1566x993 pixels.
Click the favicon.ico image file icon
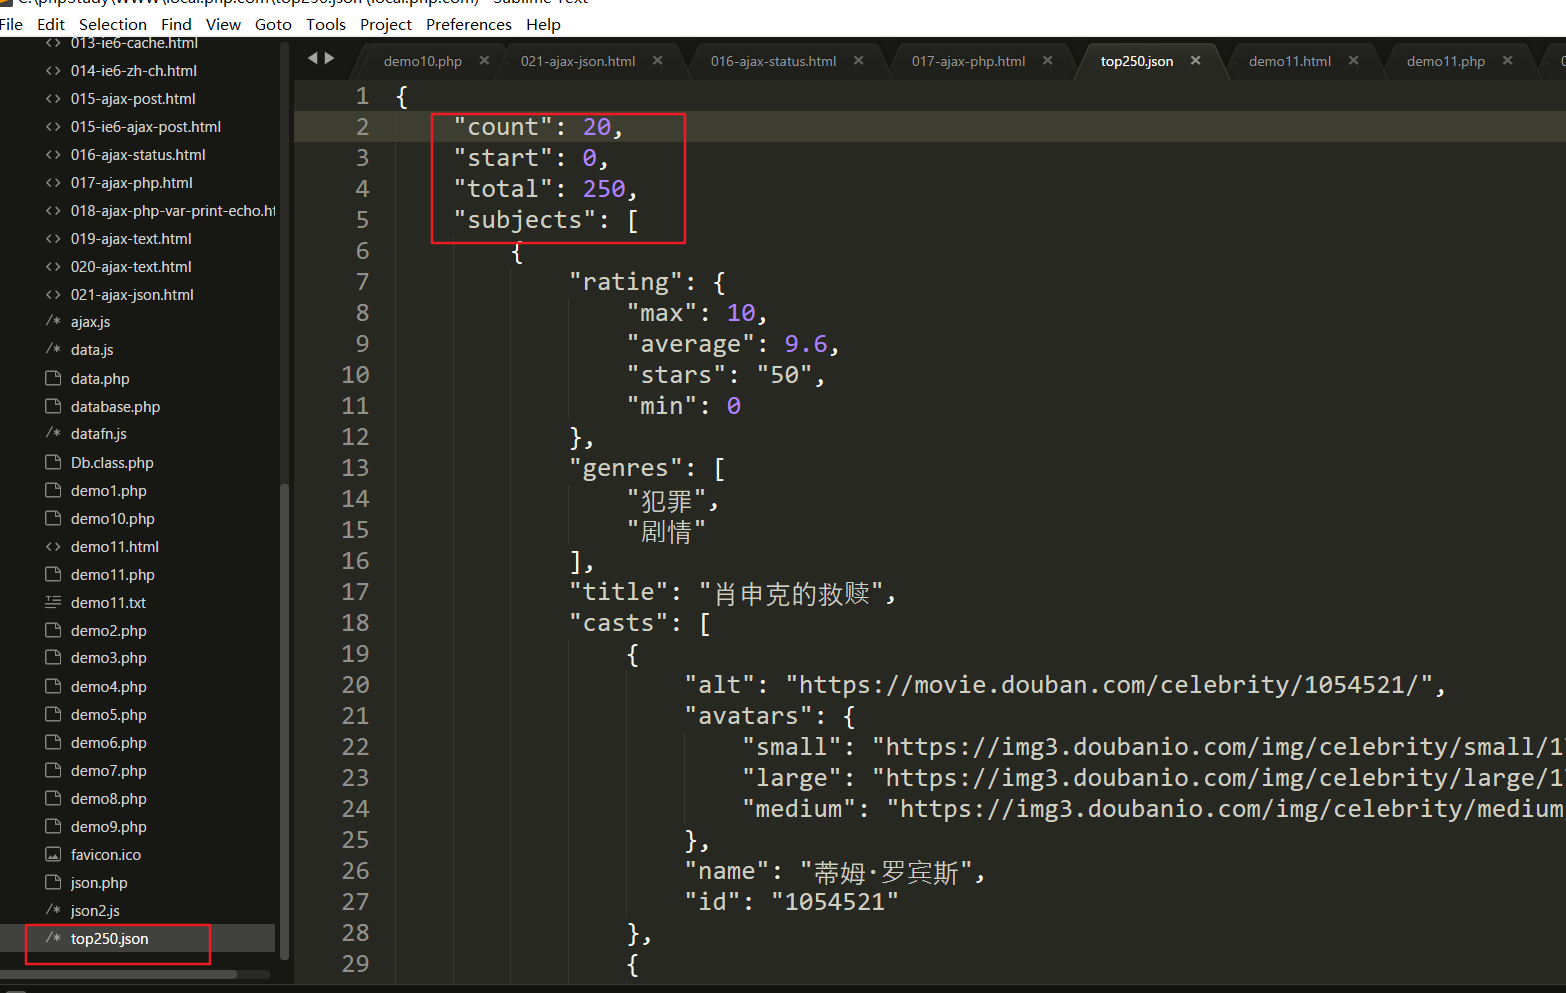tap(53, 855)
